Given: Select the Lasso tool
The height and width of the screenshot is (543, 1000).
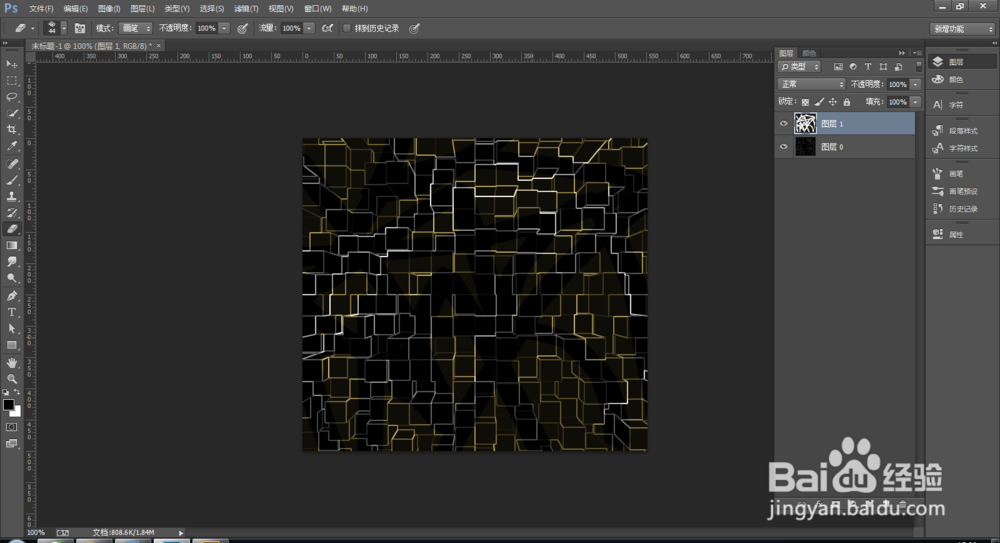Looking at the screenshot, I should pos(11,97).
